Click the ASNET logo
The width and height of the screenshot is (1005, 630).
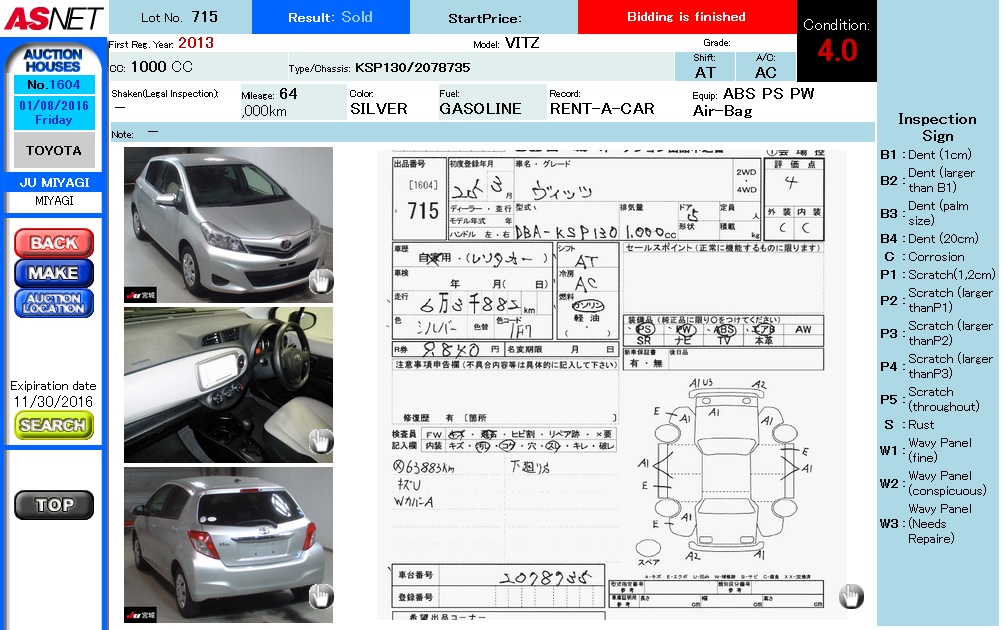point(53,17)
